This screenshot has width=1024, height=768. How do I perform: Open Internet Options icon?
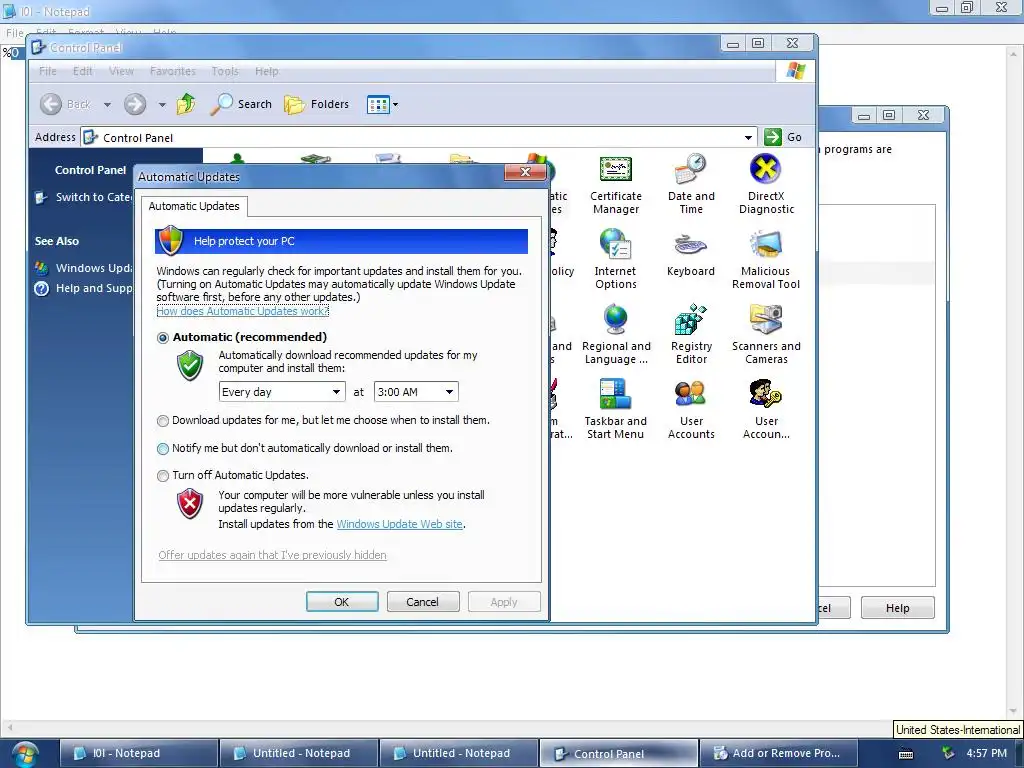[615, 259]
